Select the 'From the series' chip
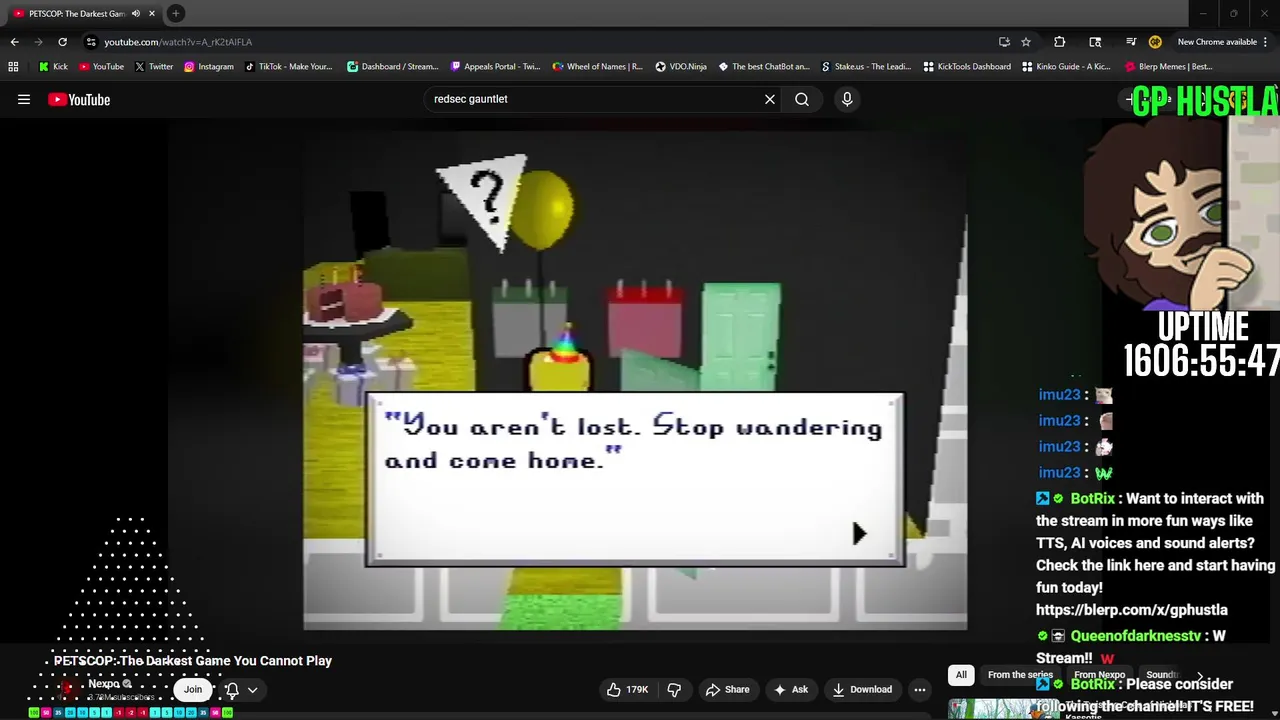Screen dimensions: 1280x720 click(1020, 675)
